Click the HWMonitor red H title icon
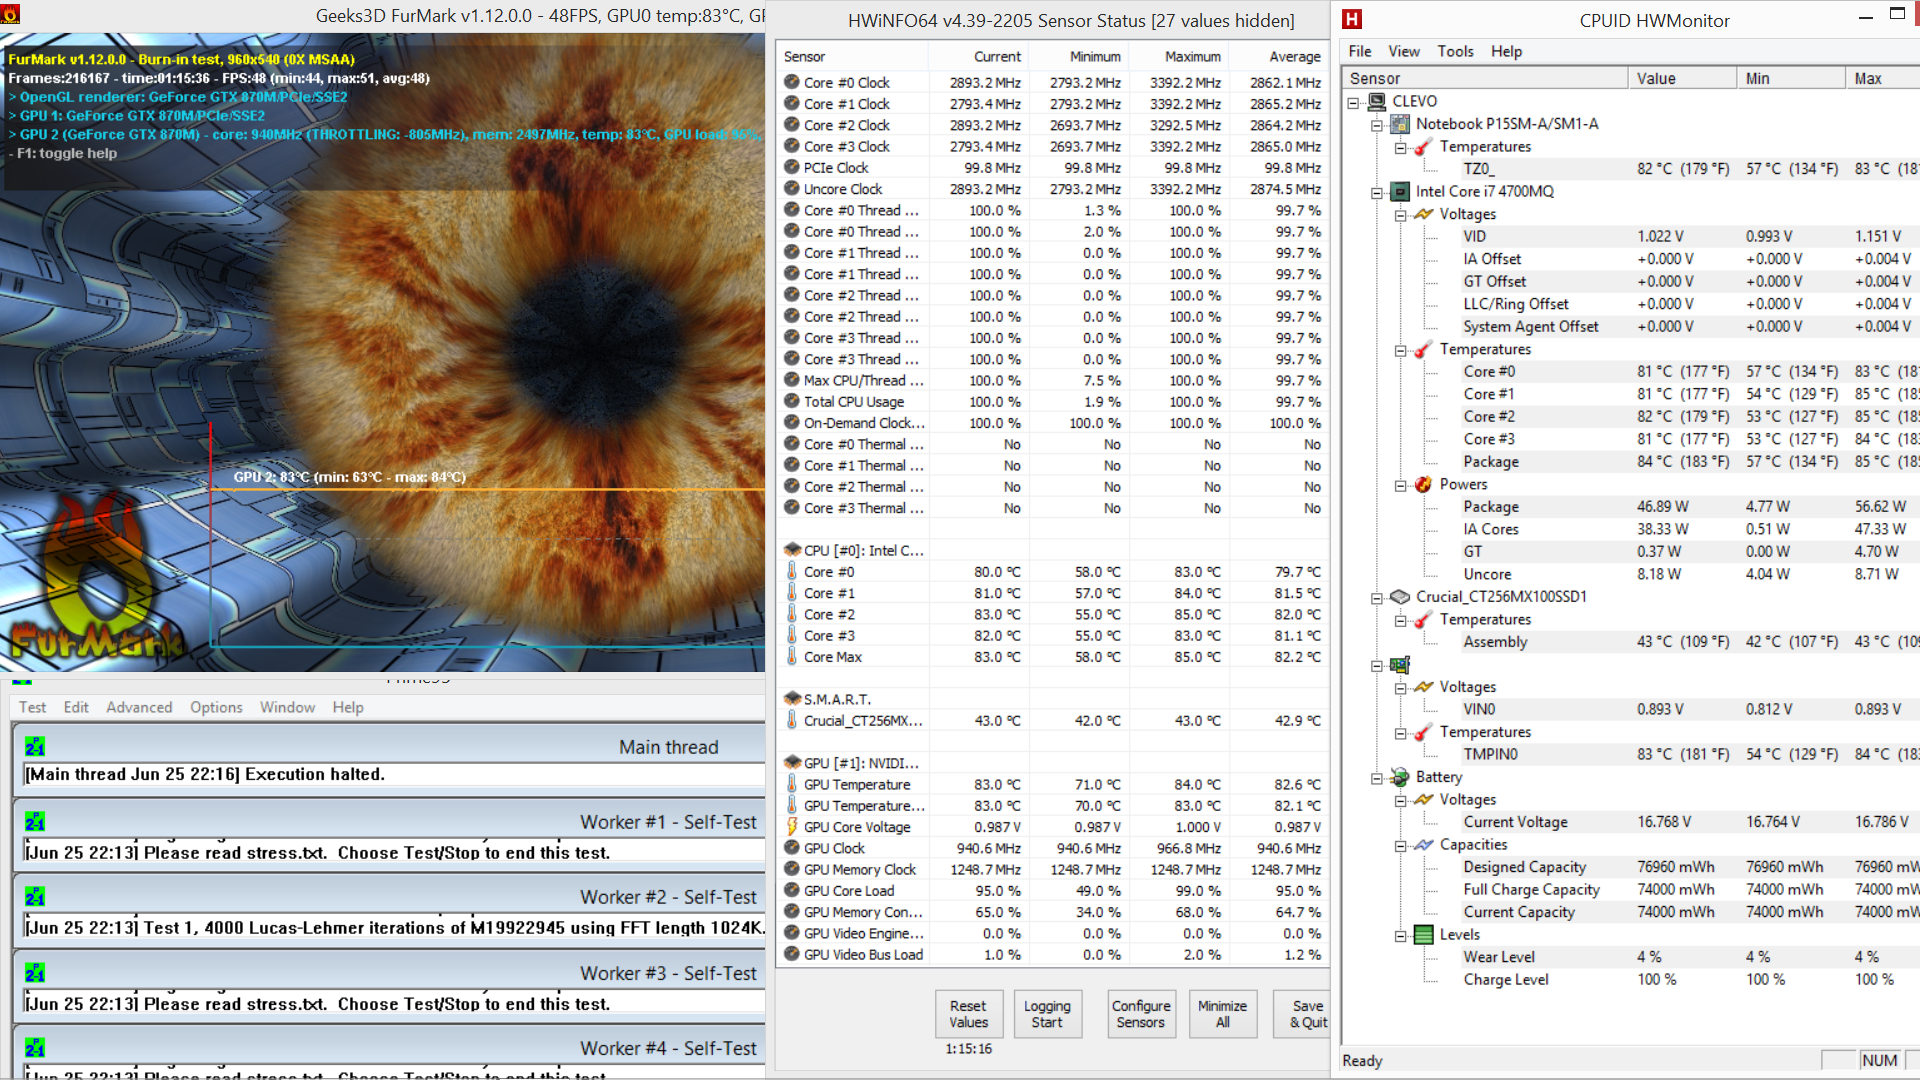Image resolution: width=1920 pixels, height=1080 pixels. (x=1352, y=19)
